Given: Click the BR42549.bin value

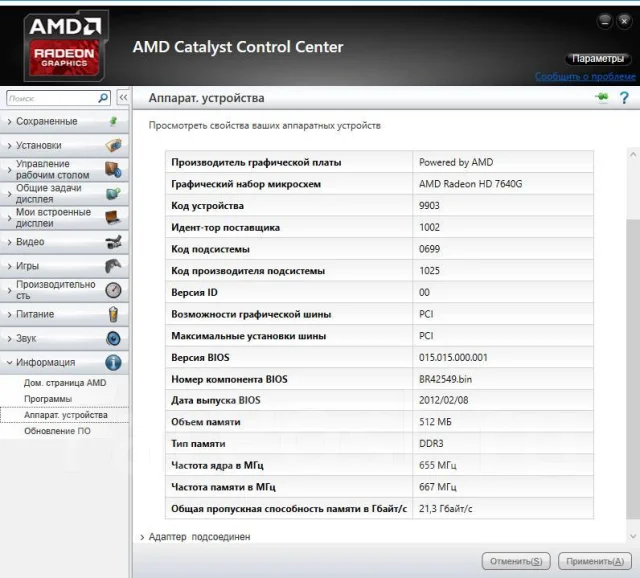Looking at the screenshot, I should click(445, 379).
